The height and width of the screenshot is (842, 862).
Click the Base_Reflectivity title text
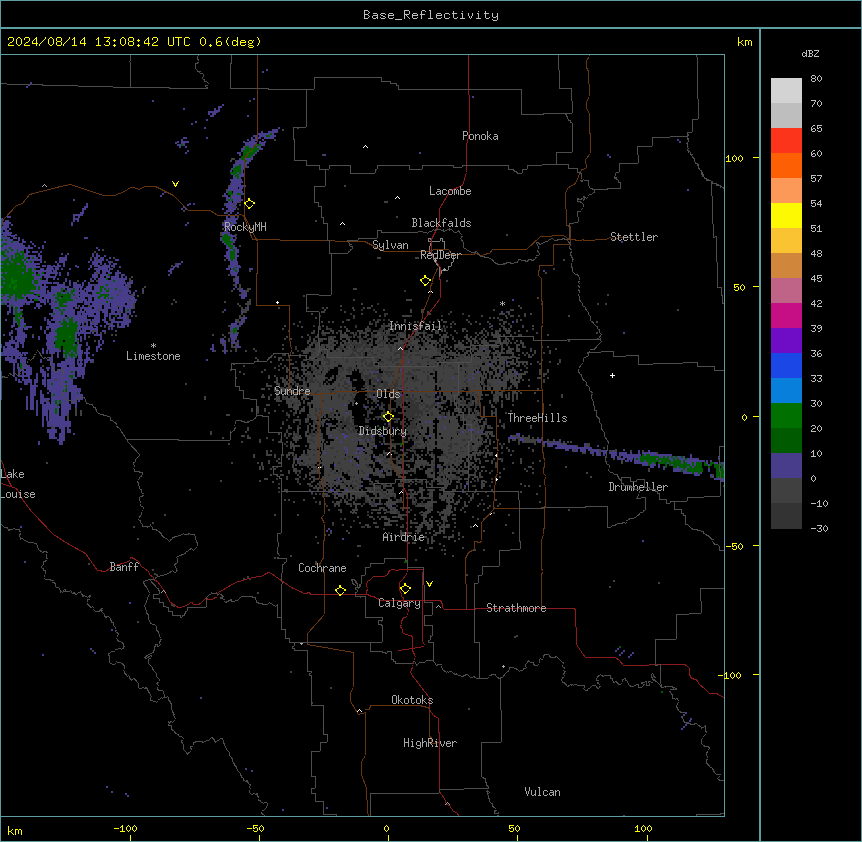pyautogui.click(x=431, y=15)
